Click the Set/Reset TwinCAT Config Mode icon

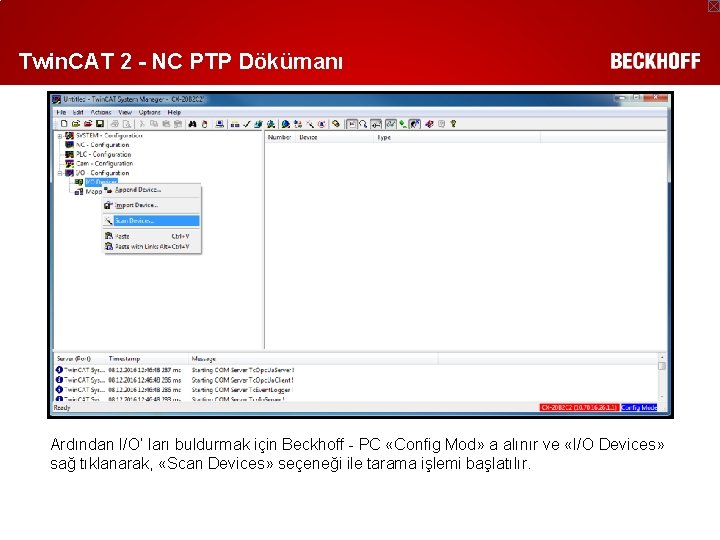286,124
